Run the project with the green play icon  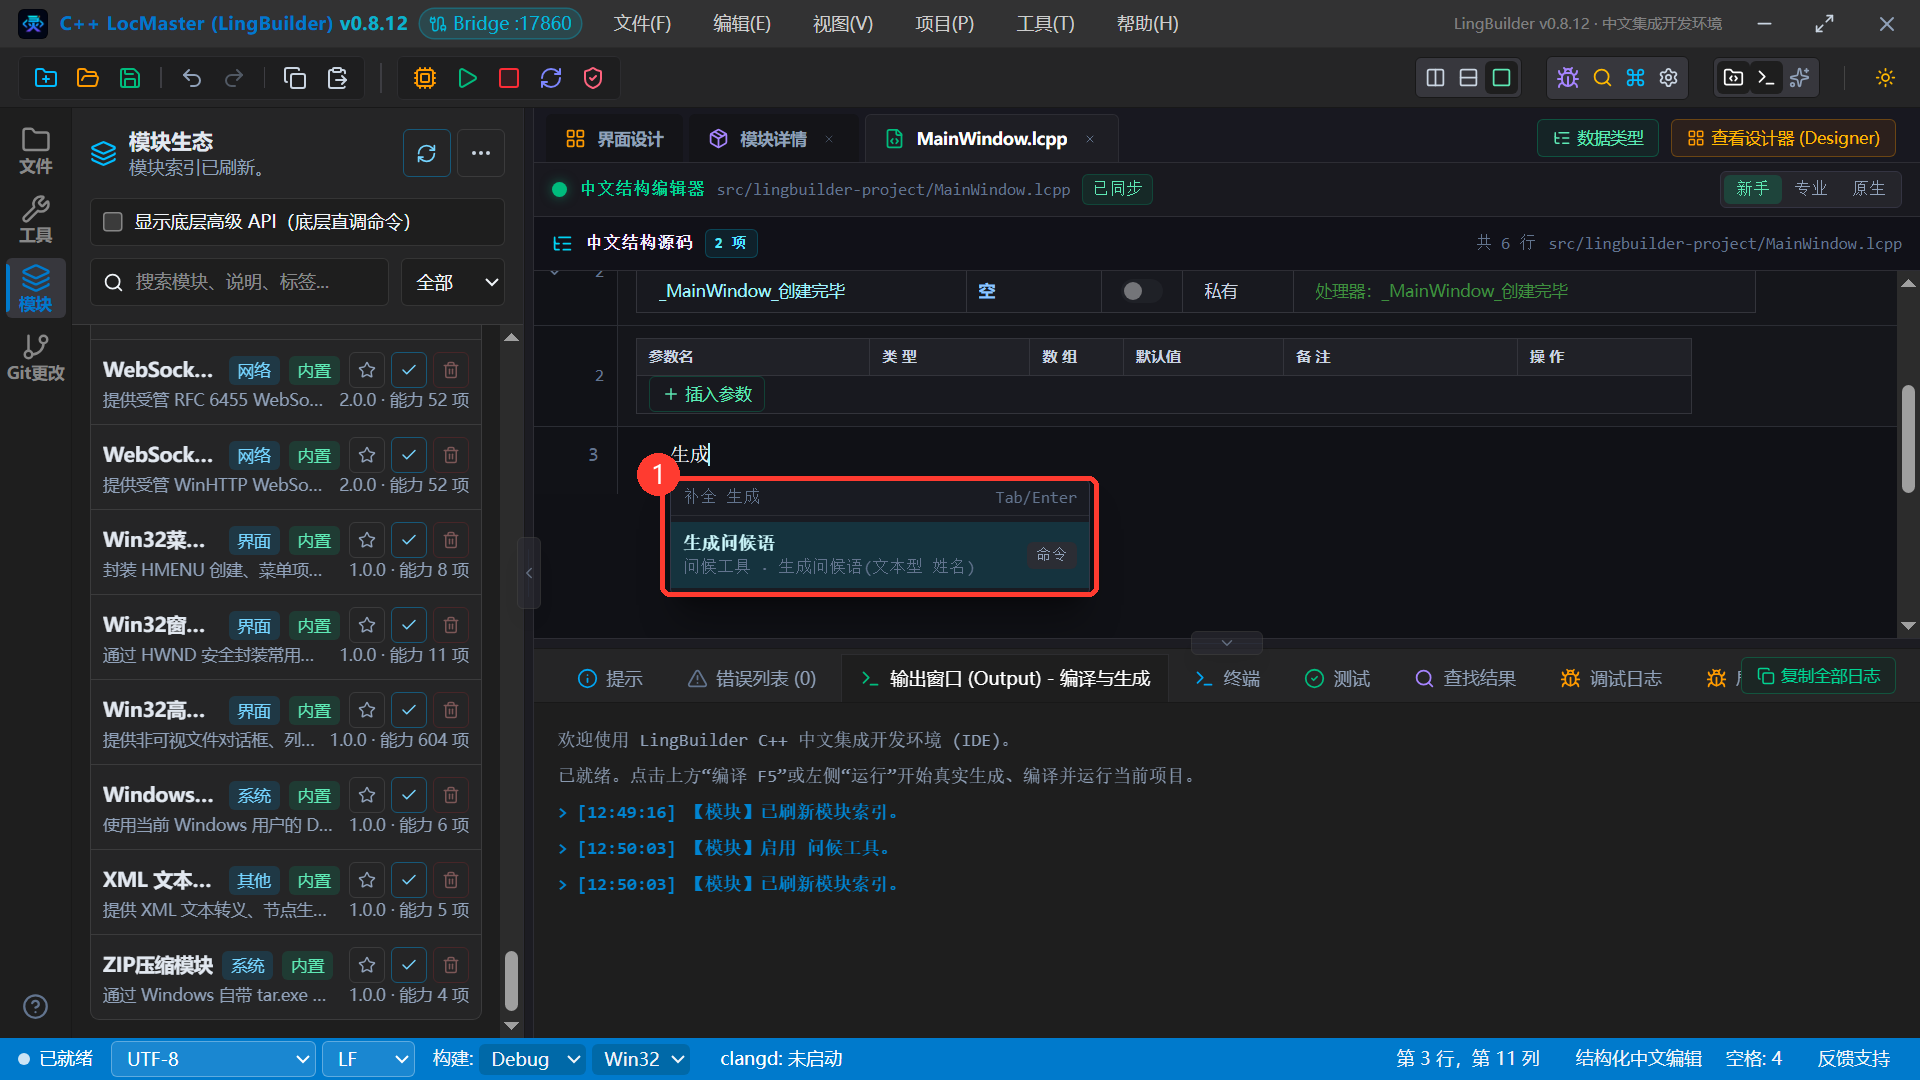pyautogui.click(x=467, y=78)
